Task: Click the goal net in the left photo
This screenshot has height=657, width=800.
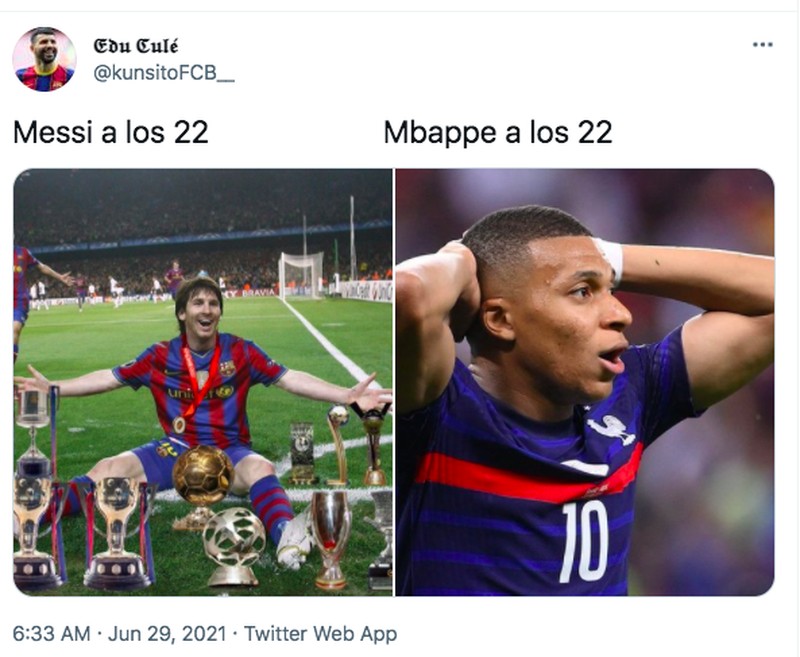Action: [x=301, y=274]
